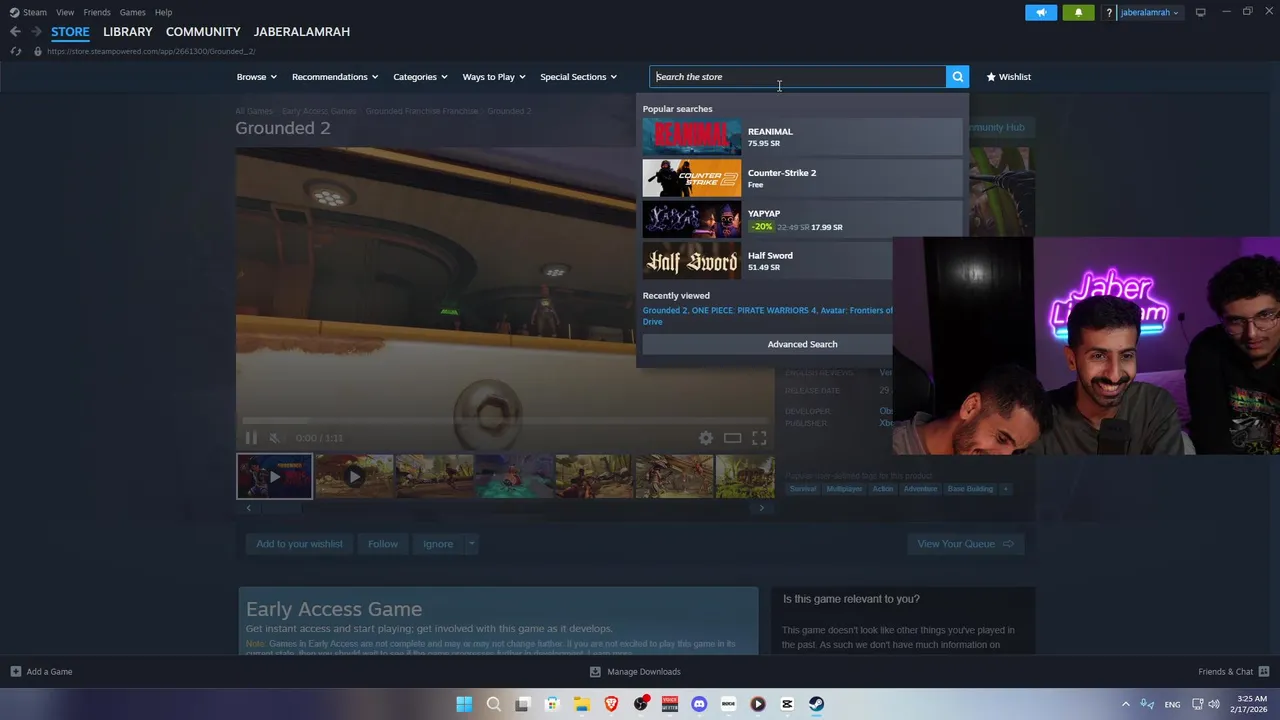Enter fullscreen in video player
Viewport: 1280px width, 720px height.
pyautogui.click(x=759, y=438)
